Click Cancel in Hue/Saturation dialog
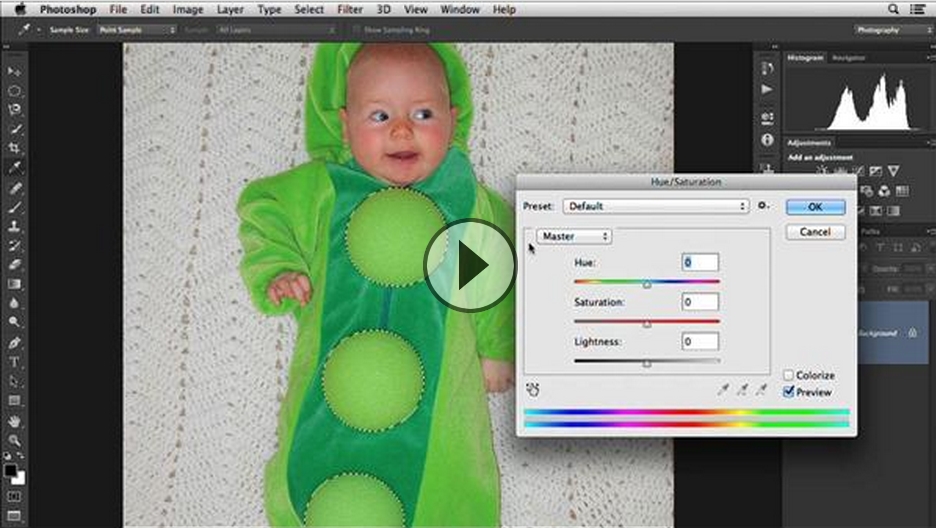The height and width of the screenshot is (528, 936). 815,232
